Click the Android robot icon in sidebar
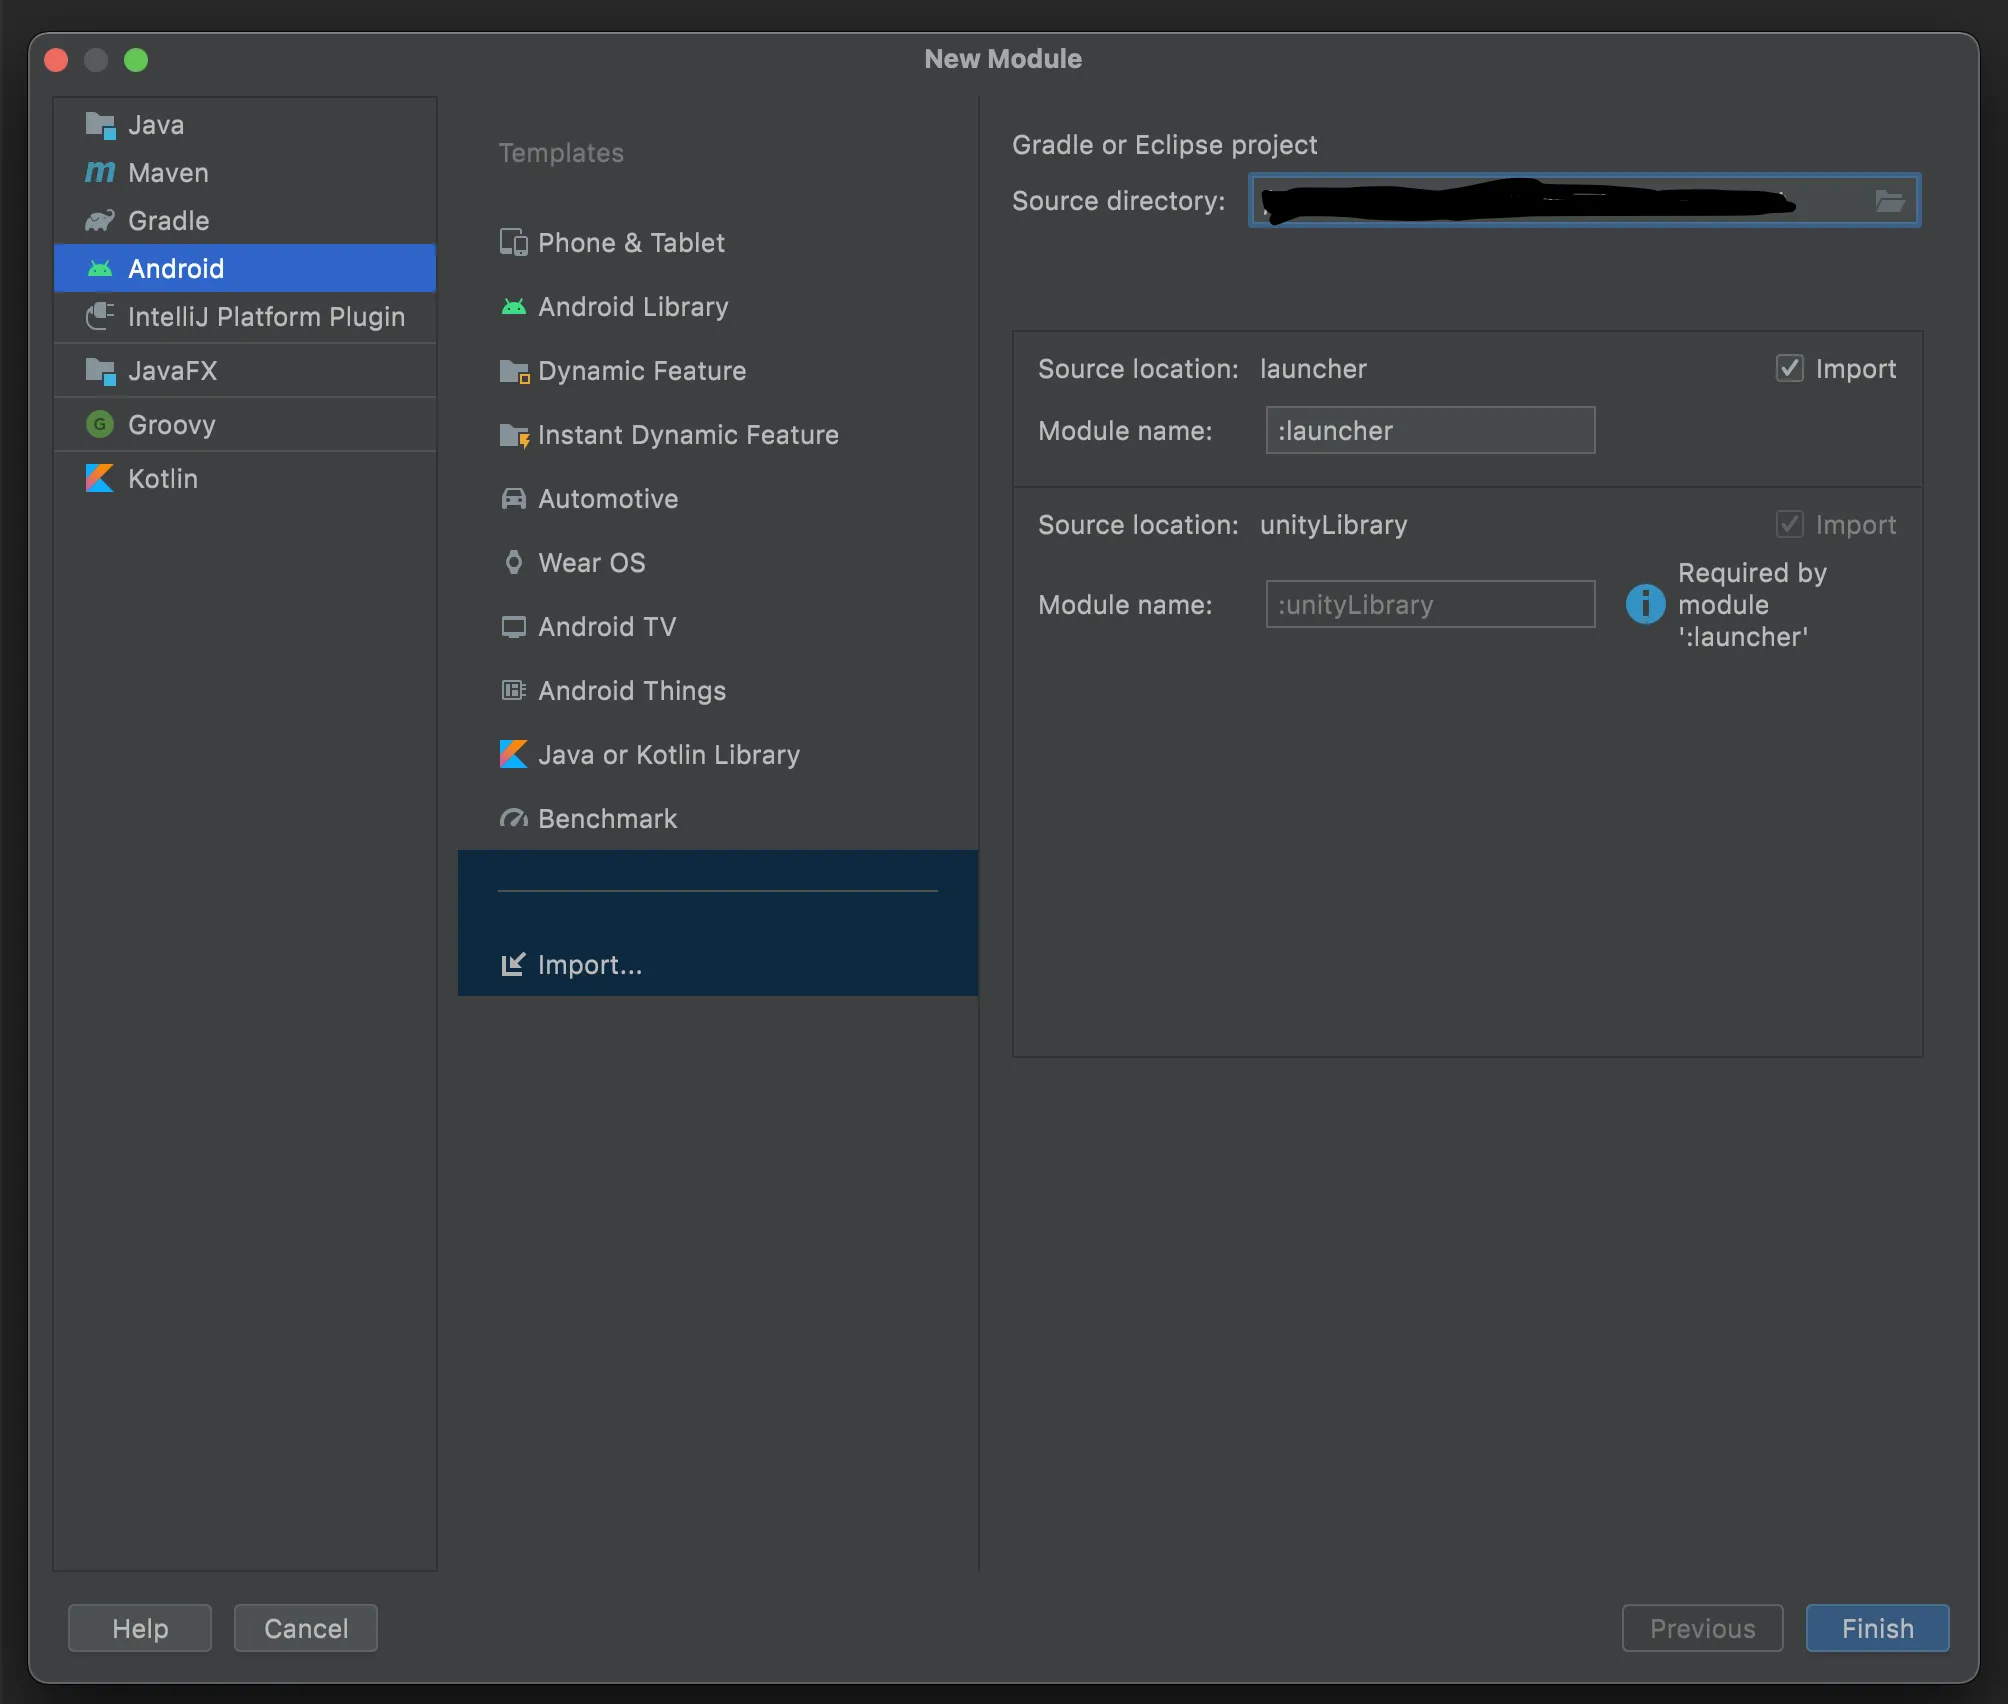The width and height of the screenshot is (2008, 1704). coord(100,269)
